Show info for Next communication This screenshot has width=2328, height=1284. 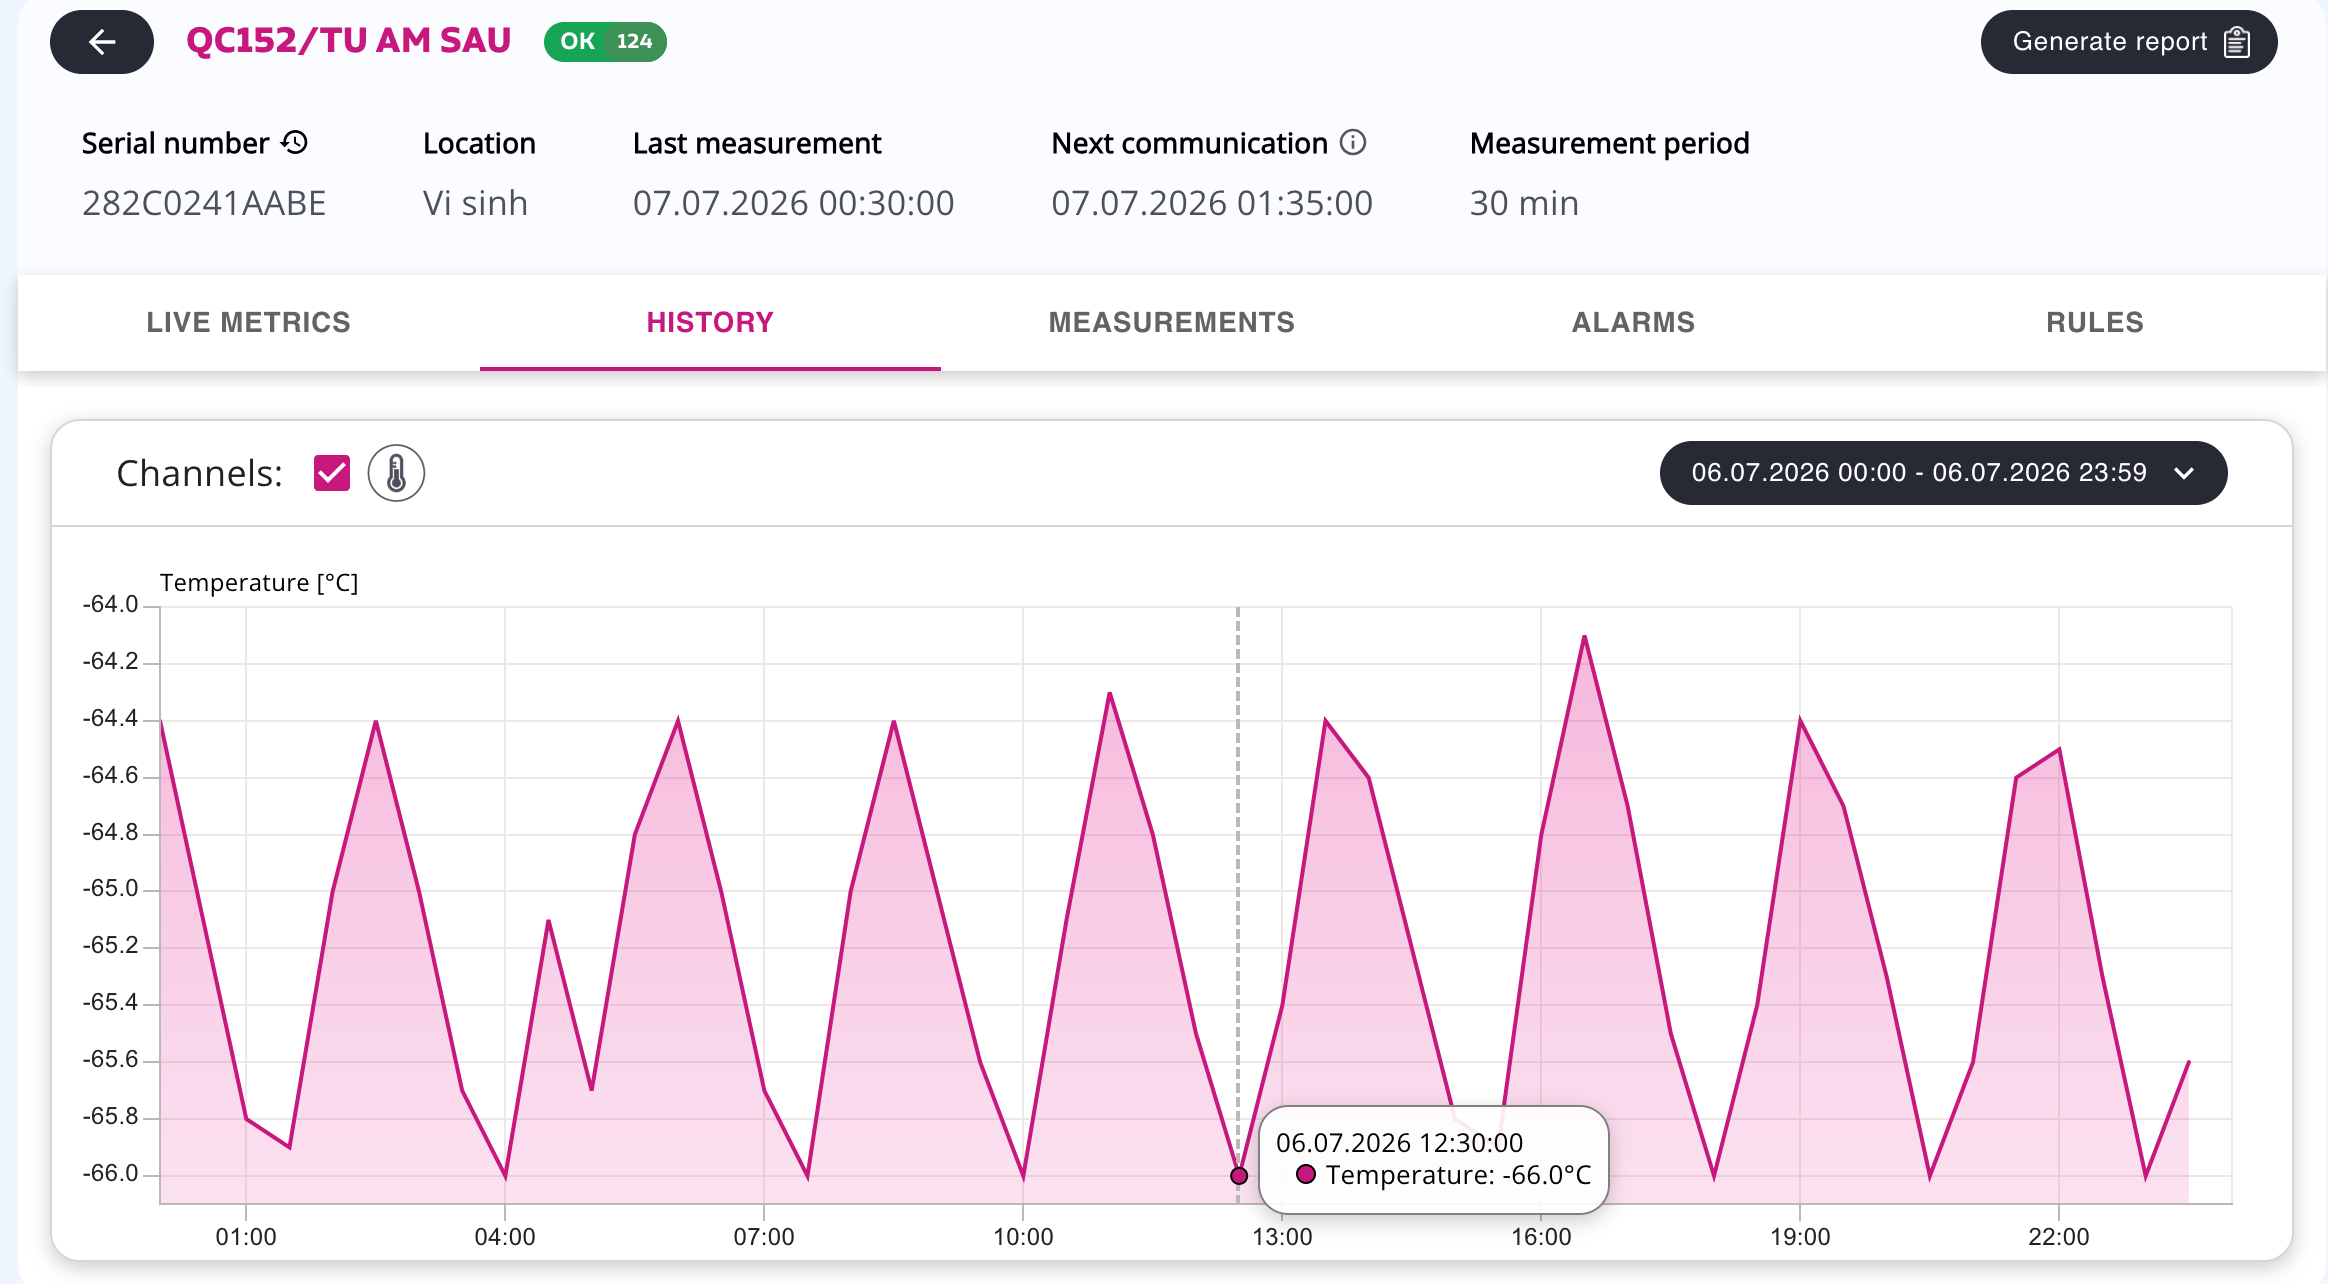coord(1353,142)
